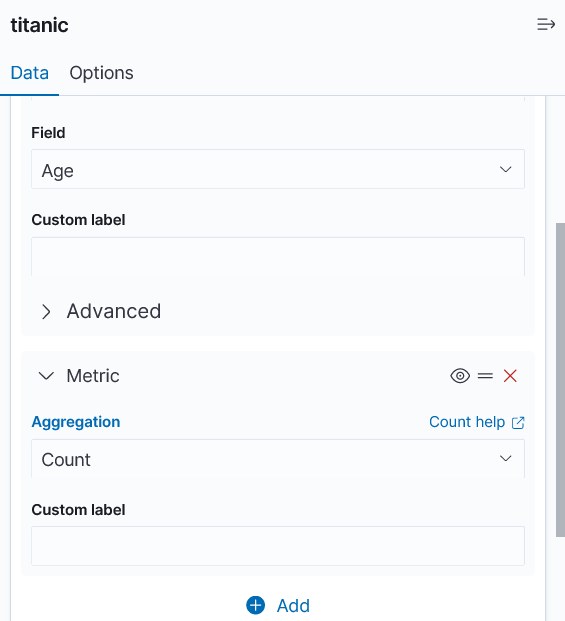This screenshot has height=621, width=565.
Task: Collapse the Metric section chevron
Action: (x=46, y=375)
